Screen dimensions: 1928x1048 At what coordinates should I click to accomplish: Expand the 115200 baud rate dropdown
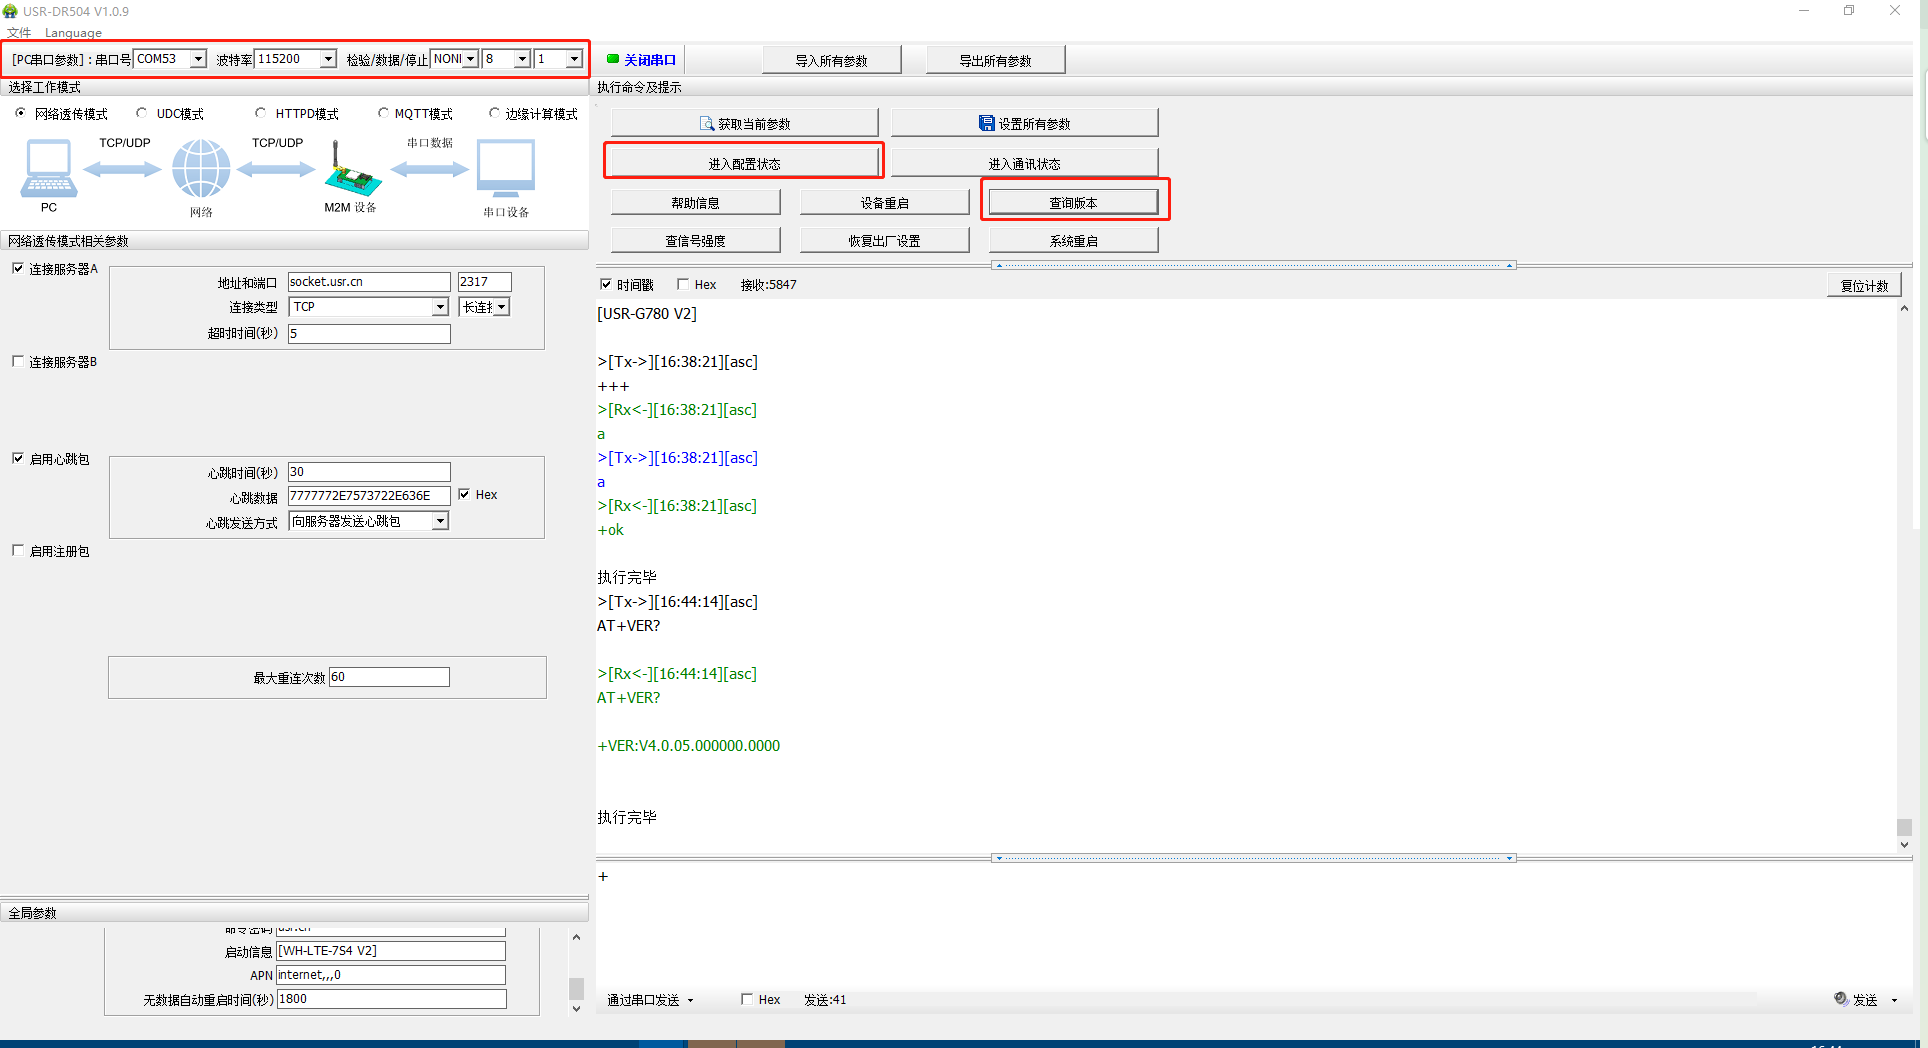click(328, 59)
